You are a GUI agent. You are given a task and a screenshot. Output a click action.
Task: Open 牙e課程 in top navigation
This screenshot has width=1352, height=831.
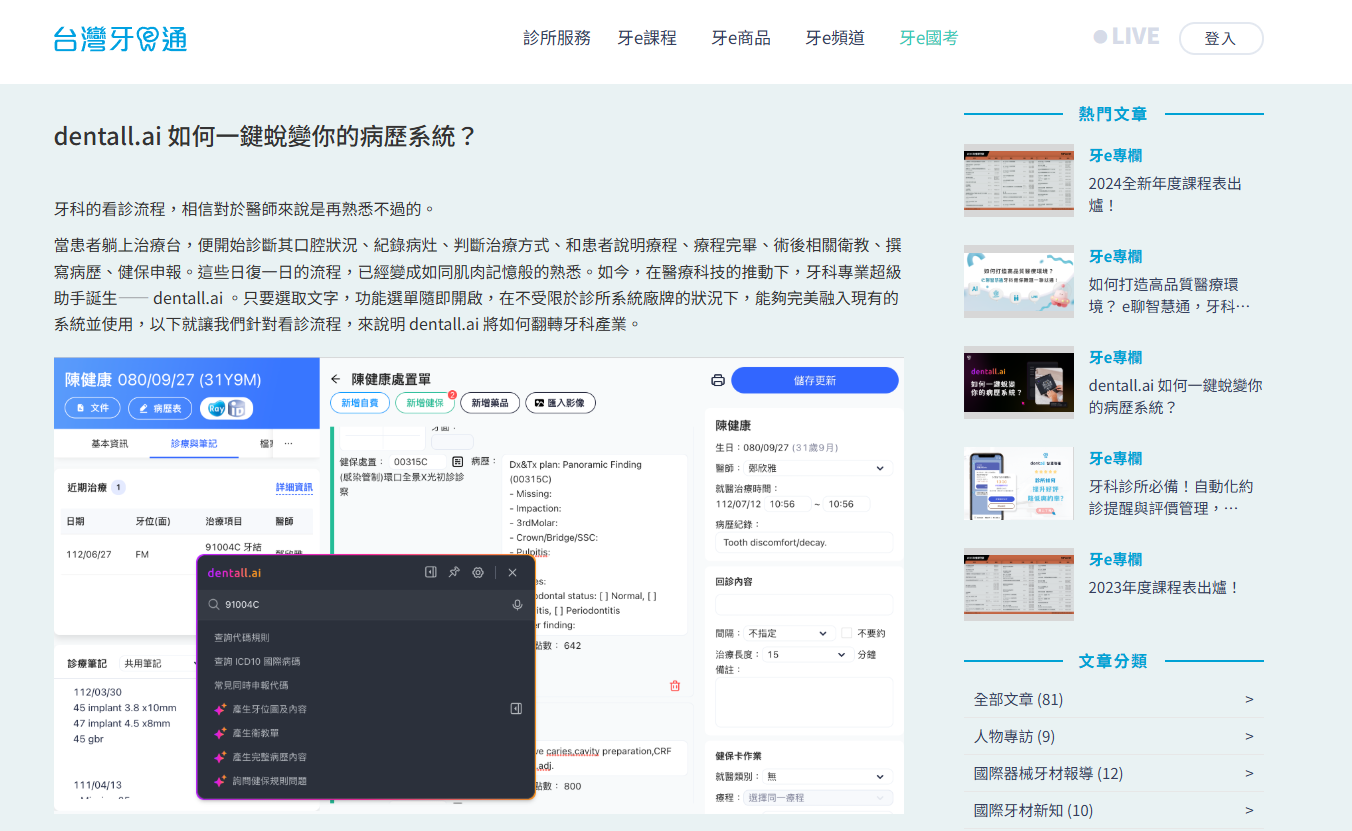pyautogui.click(x=647, y=38)
